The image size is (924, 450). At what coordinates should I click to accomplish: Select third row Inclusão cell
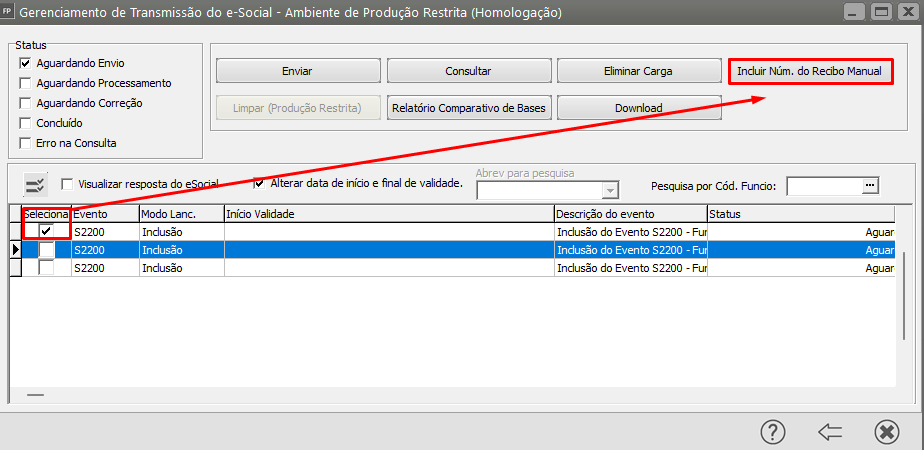(x=182, y=268)
